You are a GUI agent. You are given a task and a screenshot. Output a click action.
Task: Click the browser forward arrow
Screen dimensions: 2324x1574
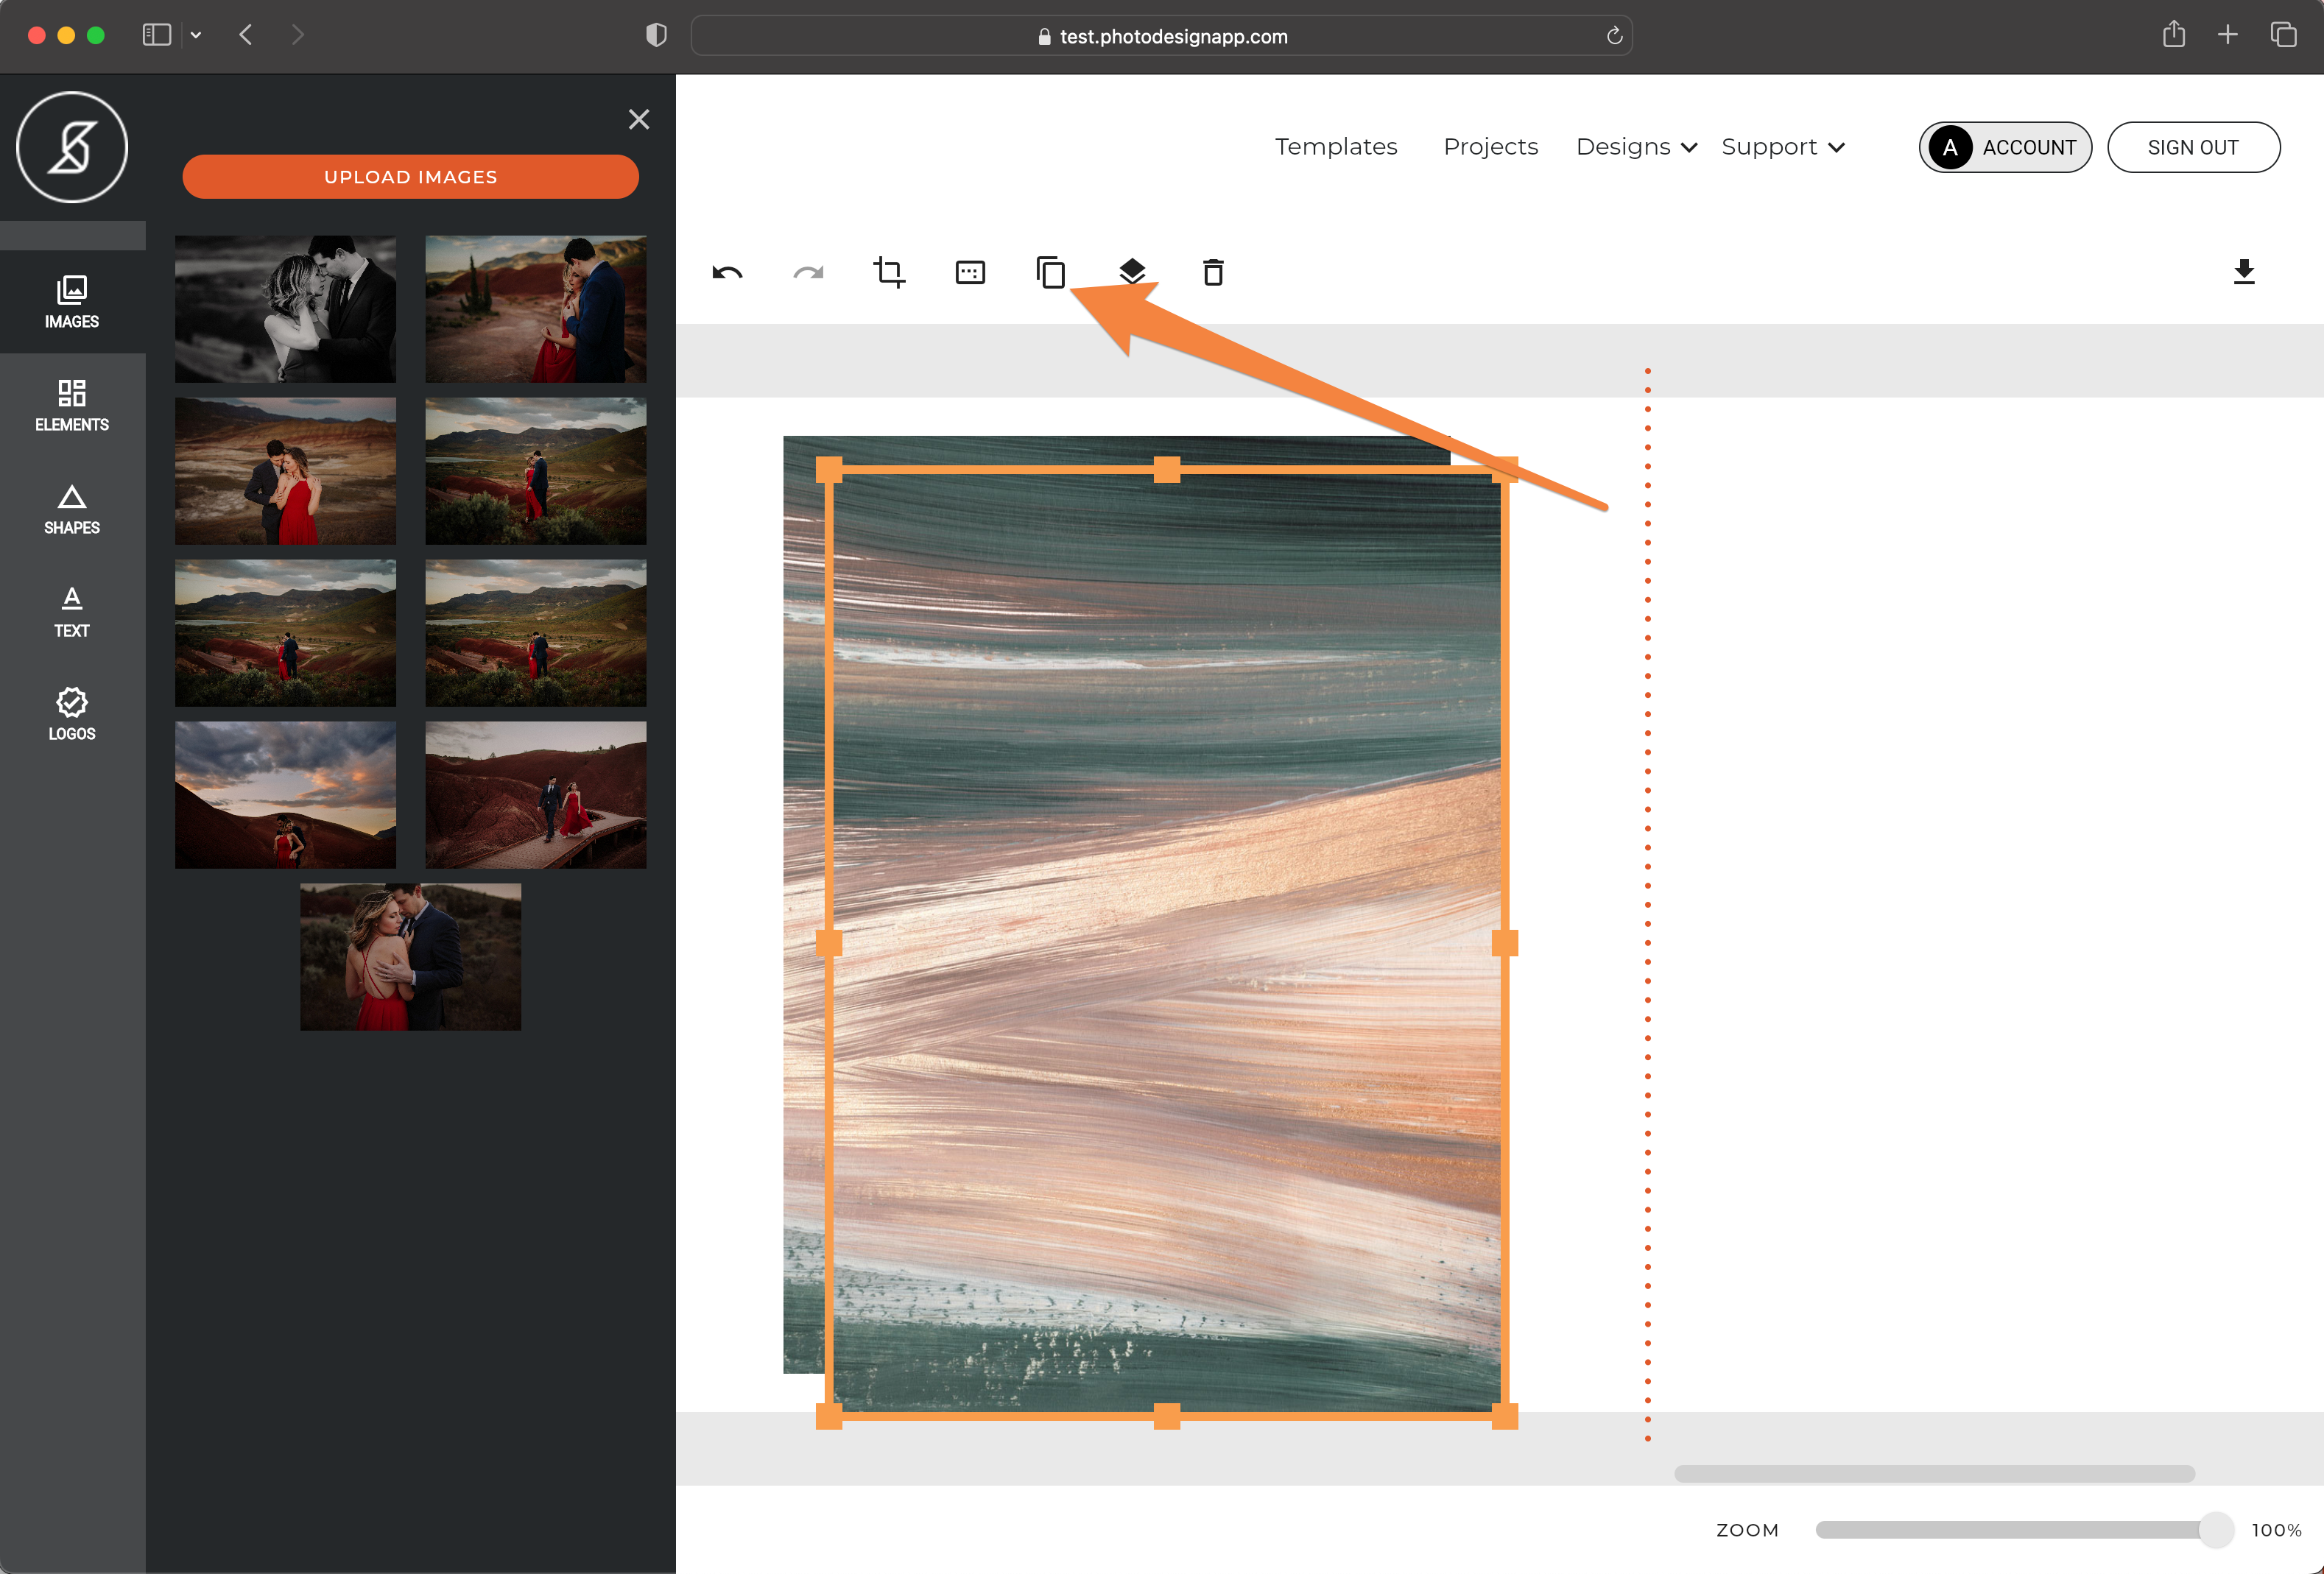pos(297,35)
